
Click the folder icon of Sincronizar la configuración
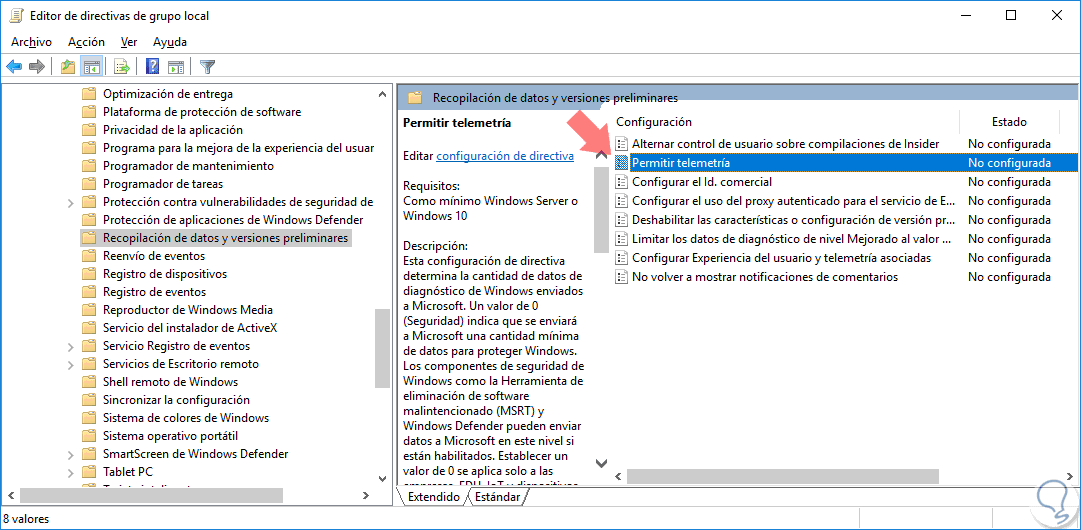pos(88,400)
